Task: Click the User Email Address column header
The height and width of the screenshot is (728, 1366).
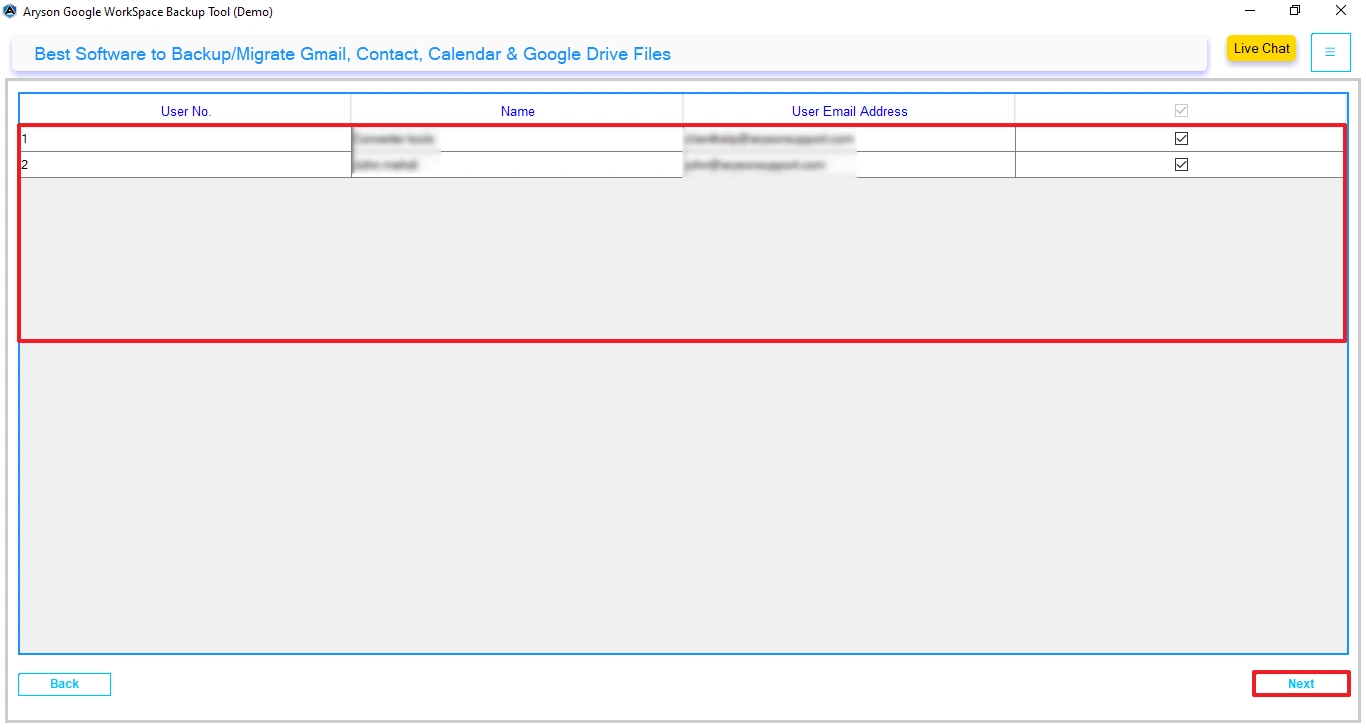Action: click(x=849, y=110)
